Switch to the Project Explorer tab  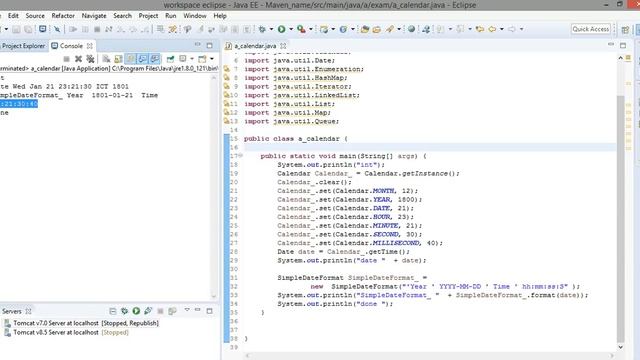[x=23, y=46]
